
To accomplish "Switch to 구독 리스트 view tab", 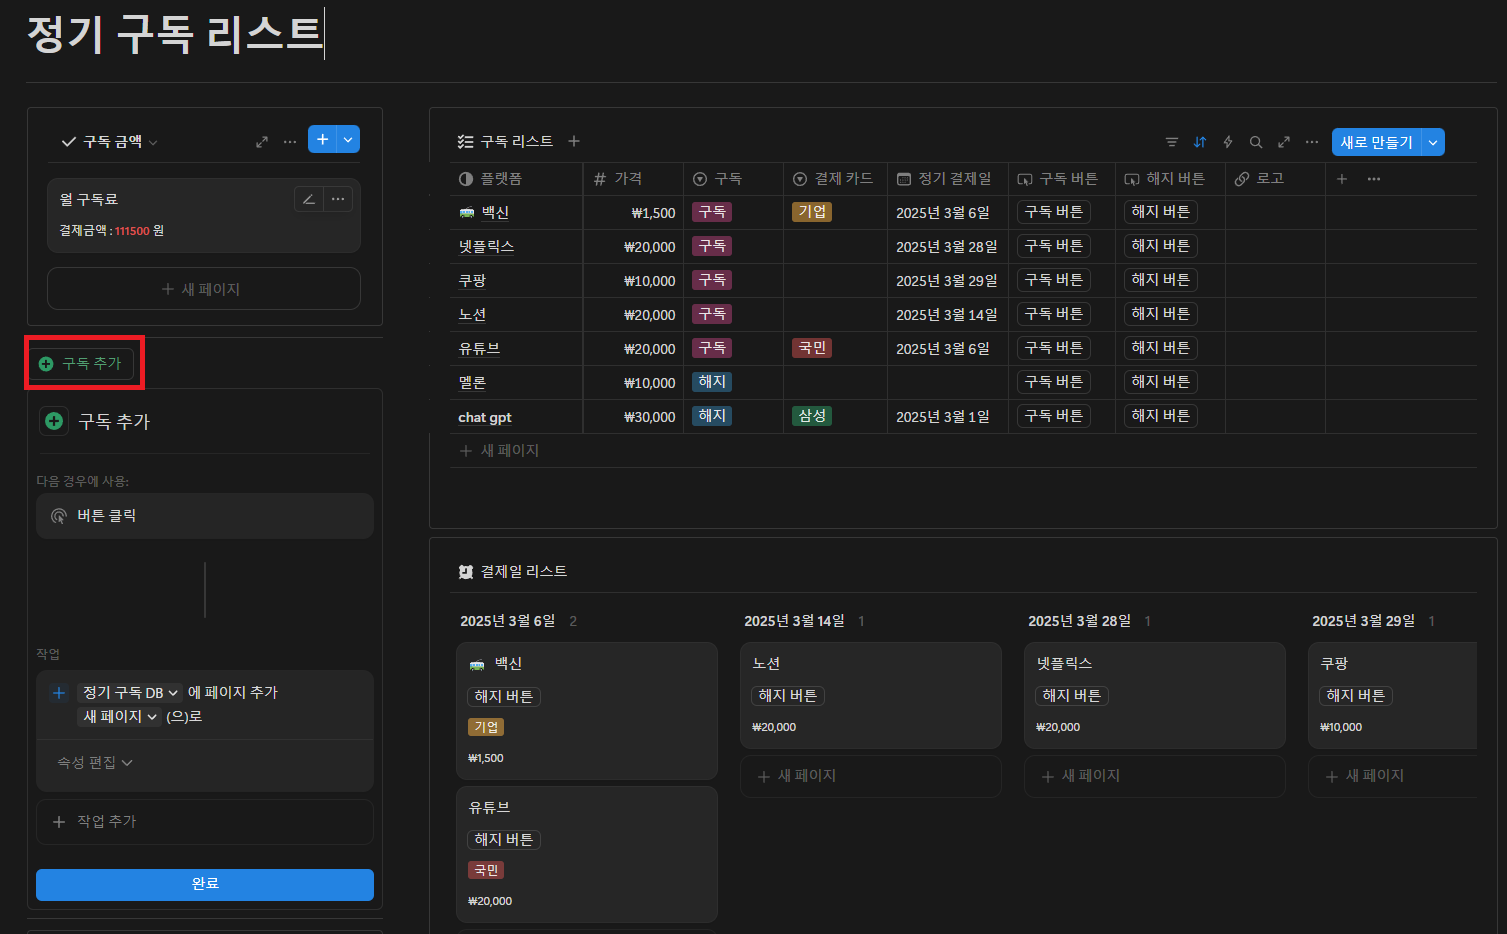I will point(505,142).
